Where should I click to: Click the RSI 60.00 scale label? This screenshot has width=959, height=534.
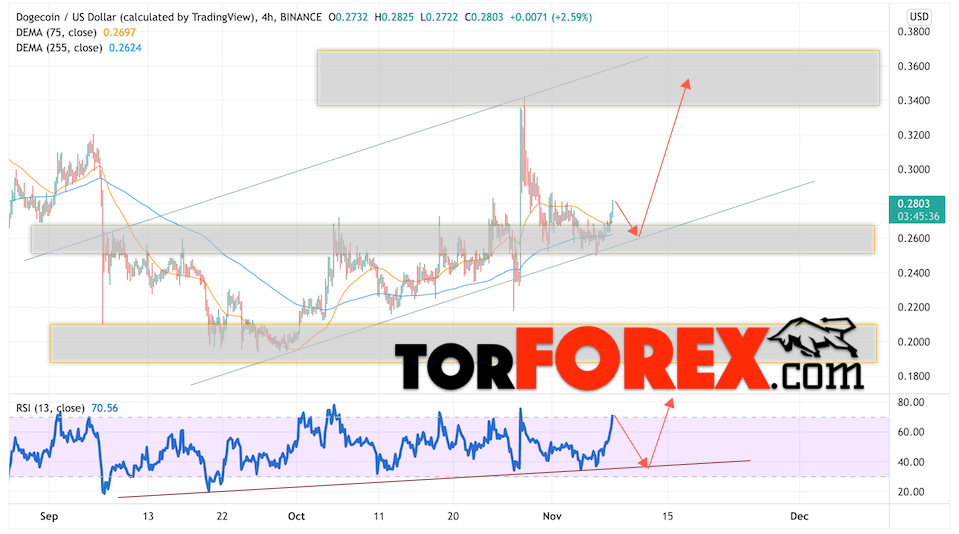[911, 432]
